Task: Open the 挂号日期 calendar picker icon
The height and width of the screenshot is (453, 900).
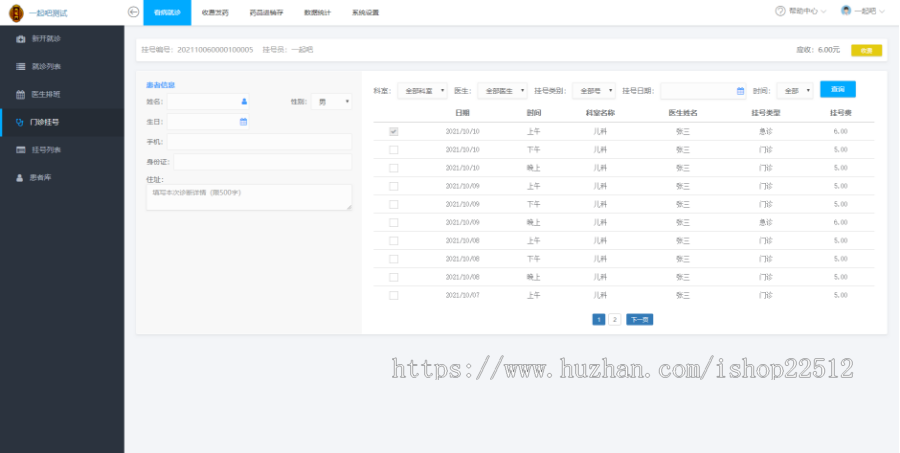Action: tap(740, 90)
